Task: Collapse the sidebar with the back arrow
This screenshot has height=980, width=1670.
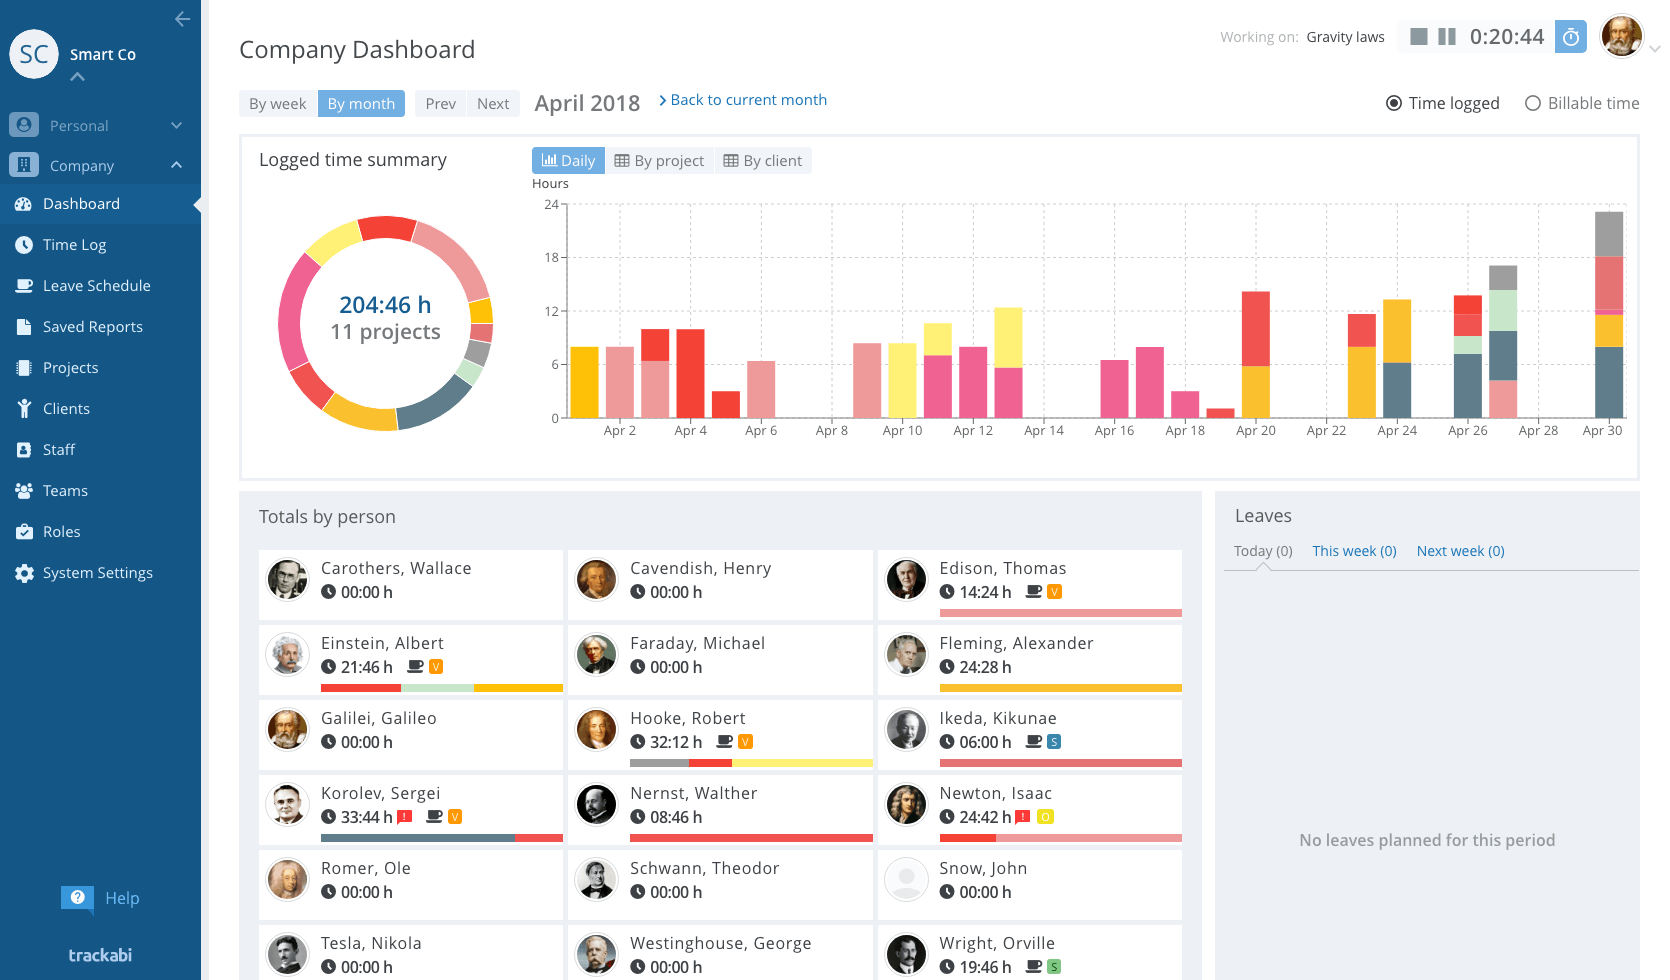Action: click(182, 19)
